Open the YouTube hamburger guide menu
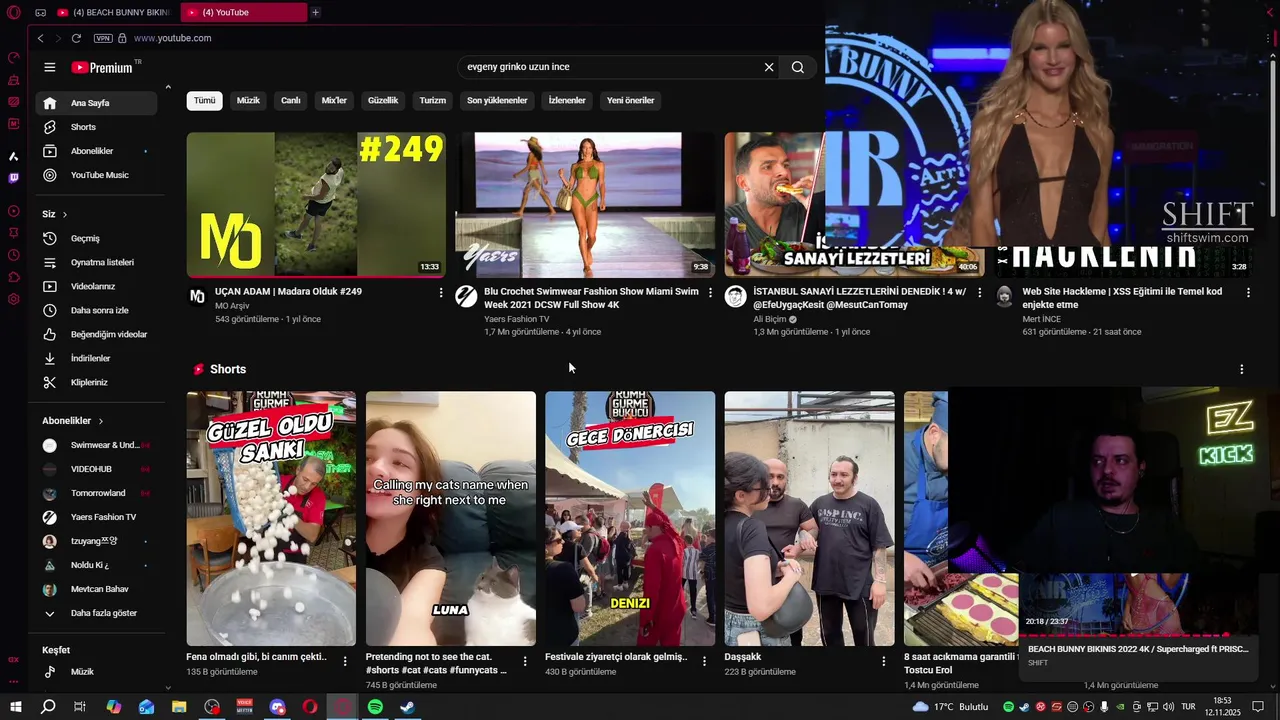The image size is (1280, 720). tap(50, 67)
